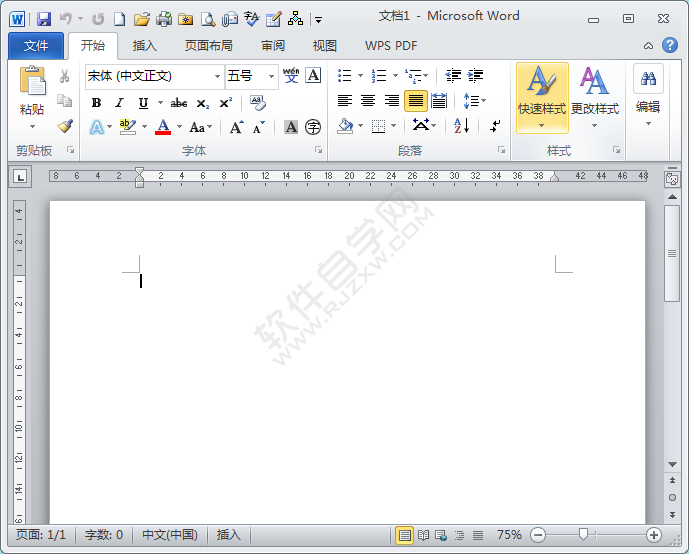The height and width of the screenshot is (554, 689).
Task: Open a file via the folder icon
Action: point(141,19)
